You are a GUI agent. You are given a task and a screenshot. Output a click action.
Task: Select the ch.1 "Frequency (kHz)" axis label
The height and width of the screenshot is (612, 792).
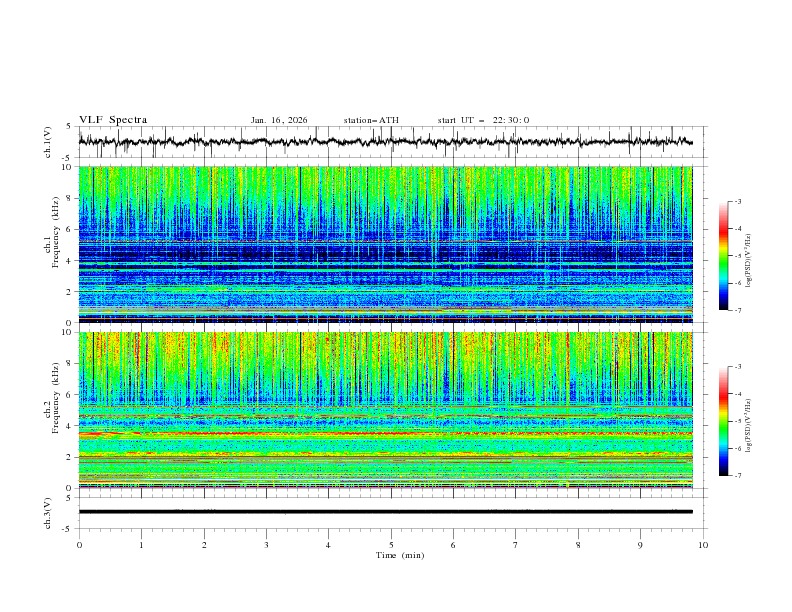(56, 233)
